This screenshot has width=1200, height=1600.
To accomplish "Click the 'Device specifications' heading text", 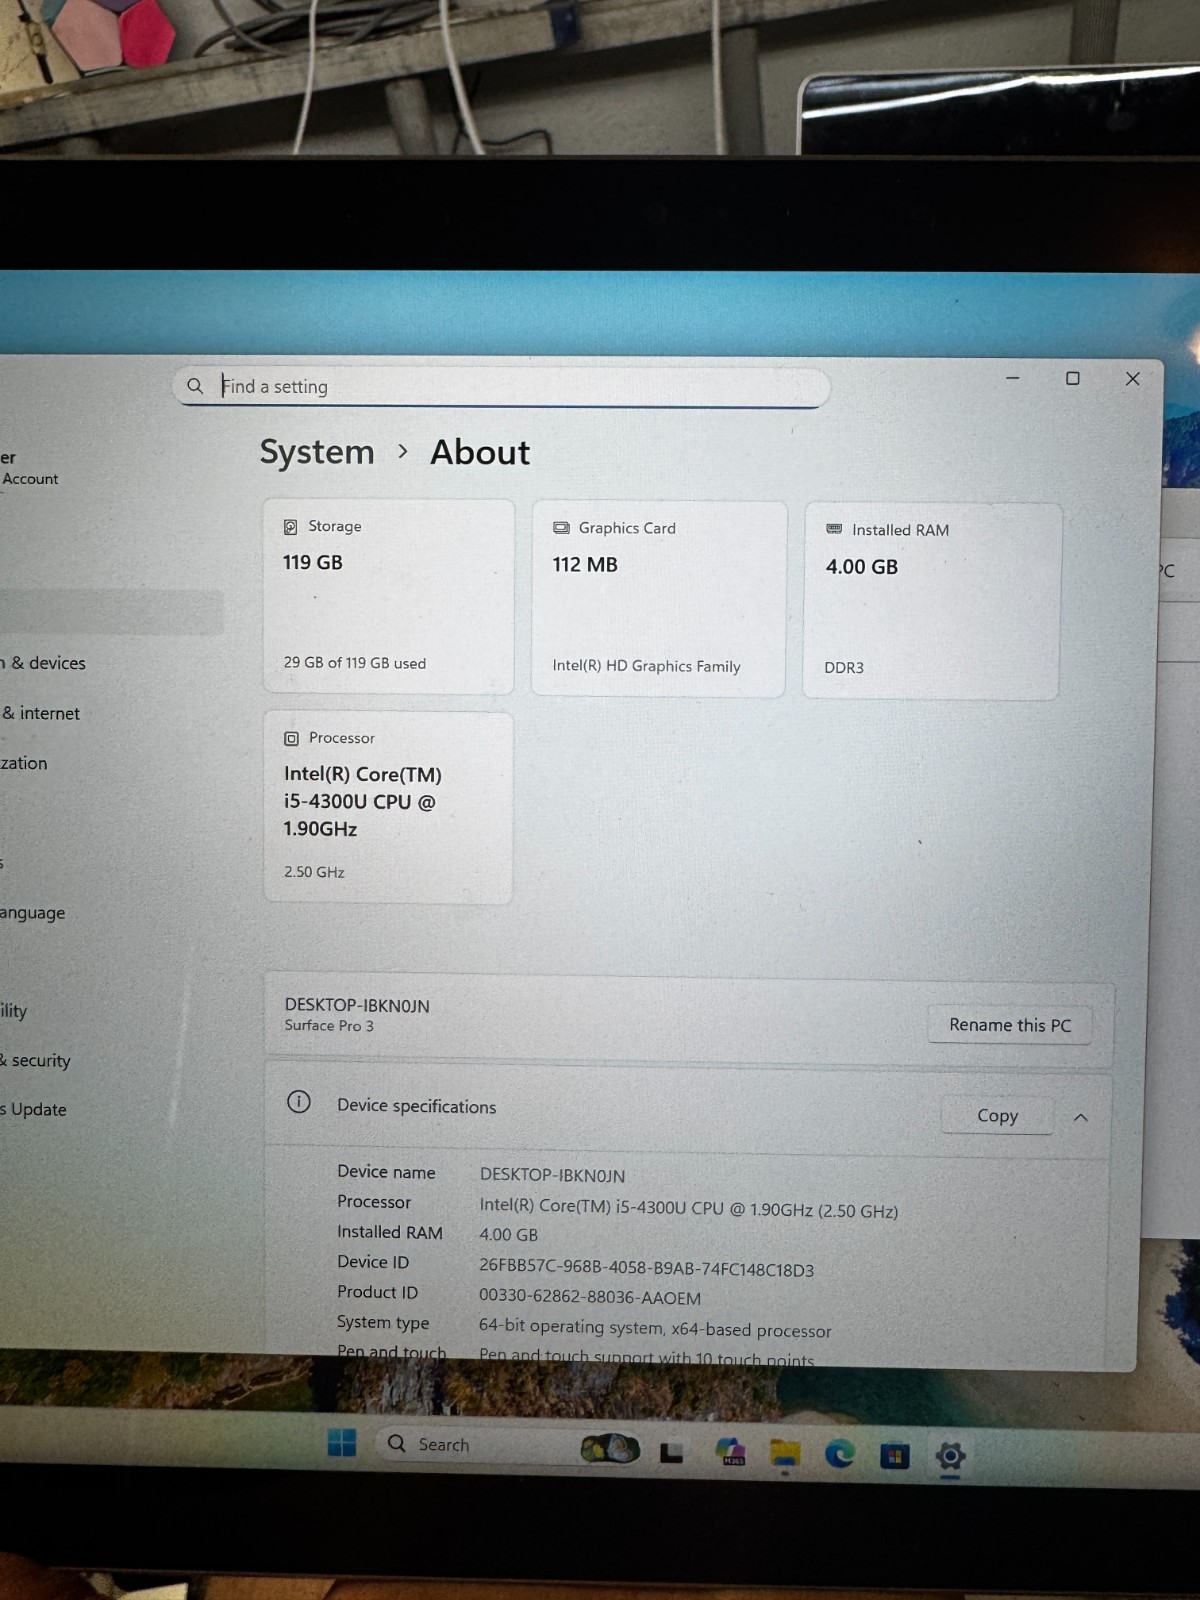I will coord(417,1106).
